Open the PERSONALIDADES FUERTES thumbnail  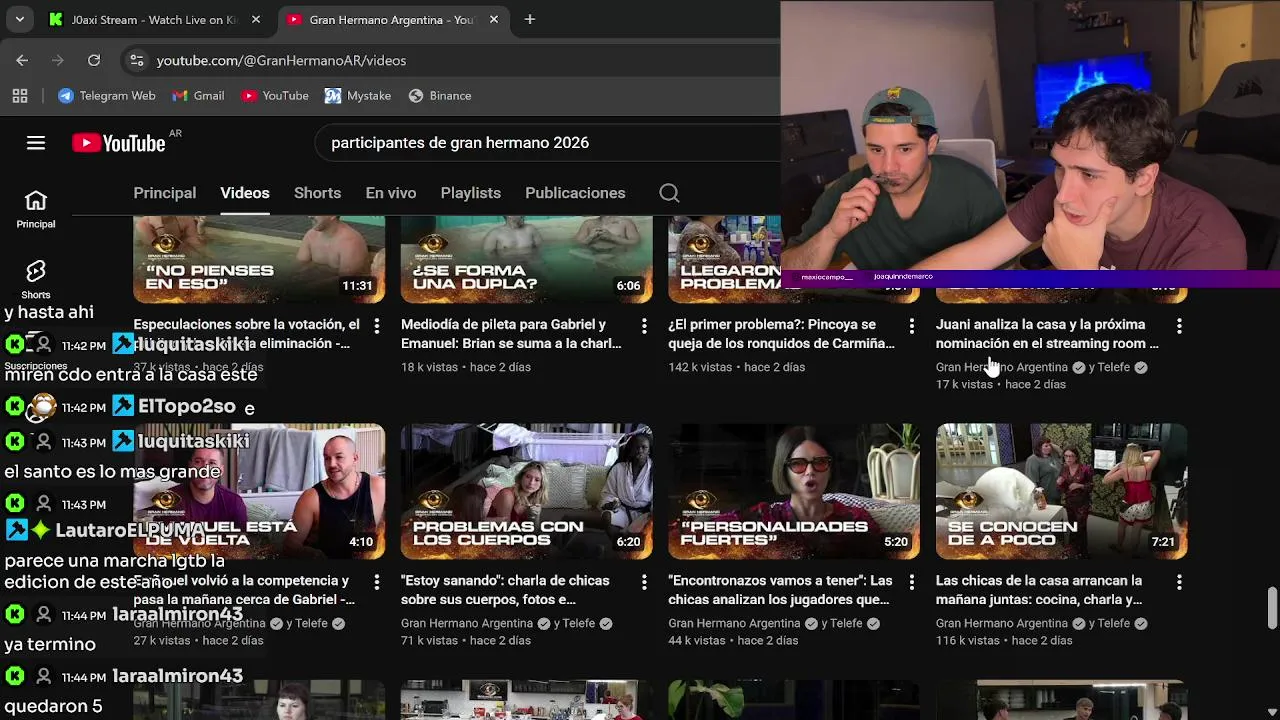pos(794,491)
